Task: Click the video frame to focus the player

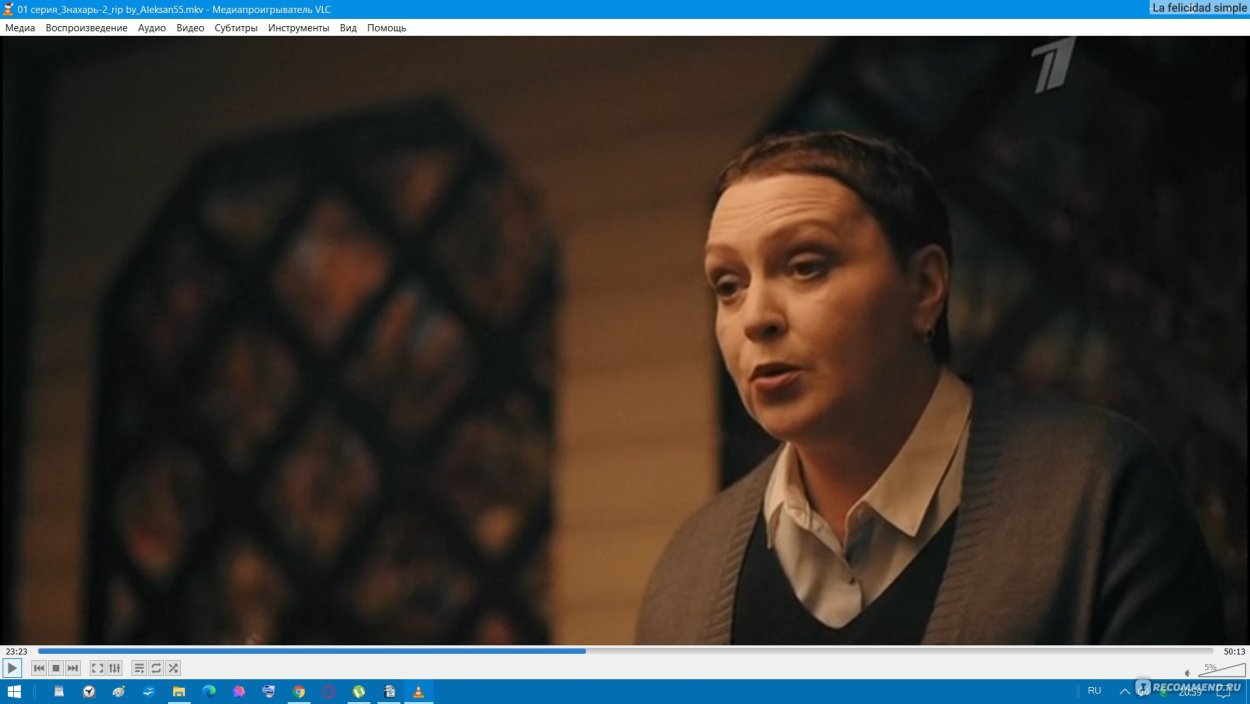Action: pyautogui.click(x=625, y=340)
